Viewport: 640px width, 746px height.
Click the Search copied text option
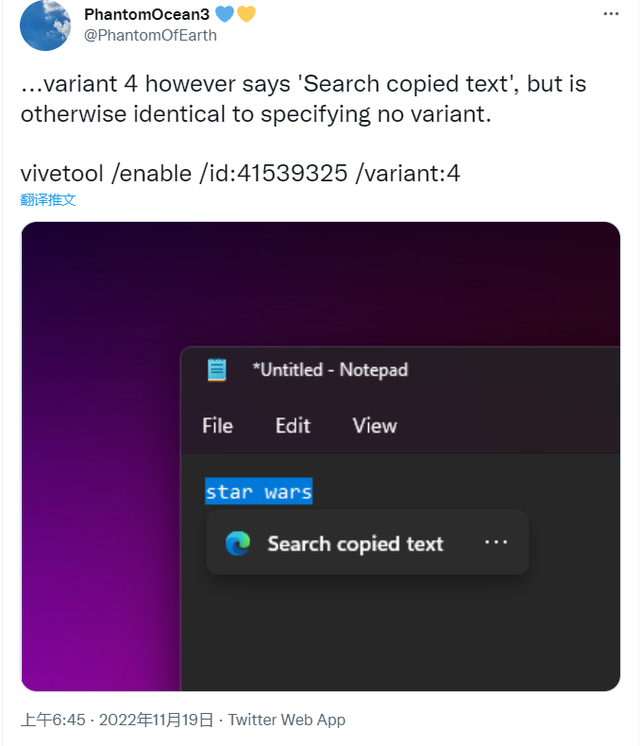(x=355, y=544)
